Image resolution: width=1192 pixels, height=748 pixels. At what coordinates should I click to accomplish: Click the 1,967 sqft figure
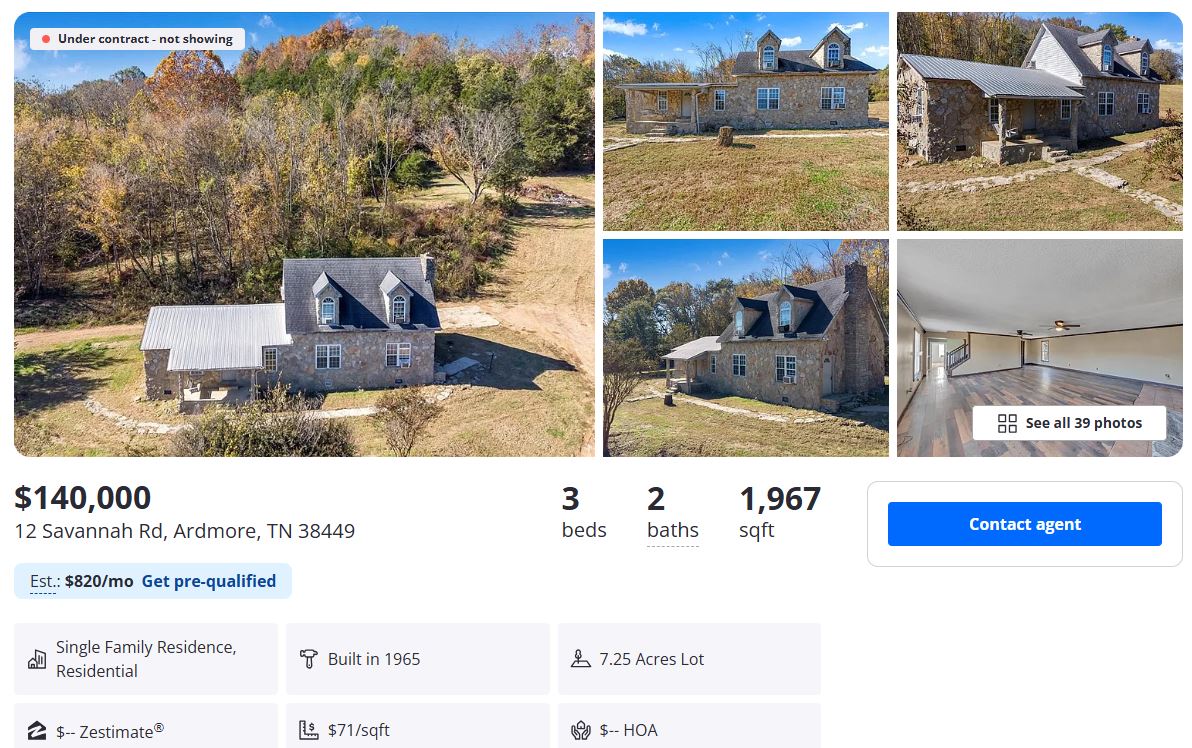click(779, 498)
